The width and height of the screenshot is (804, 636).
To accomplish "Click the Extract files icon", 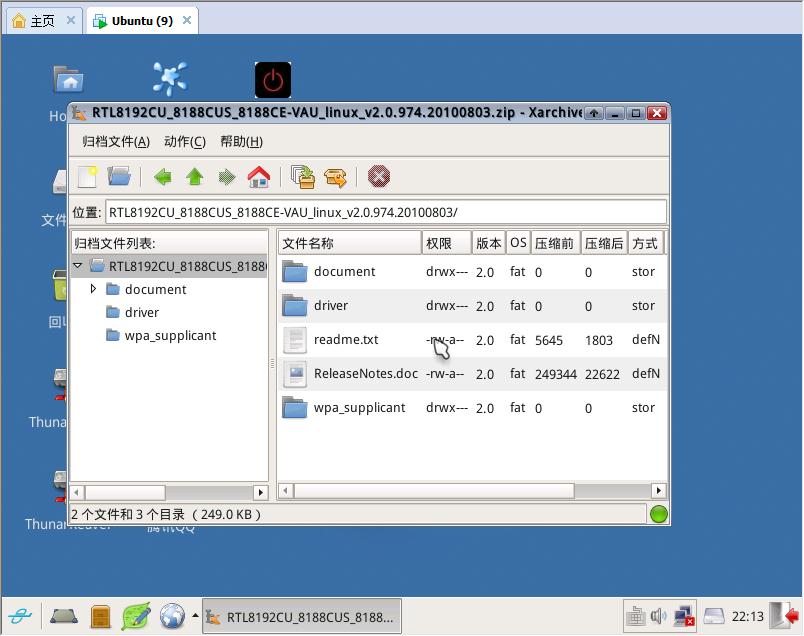I will [x=335, y=177].
